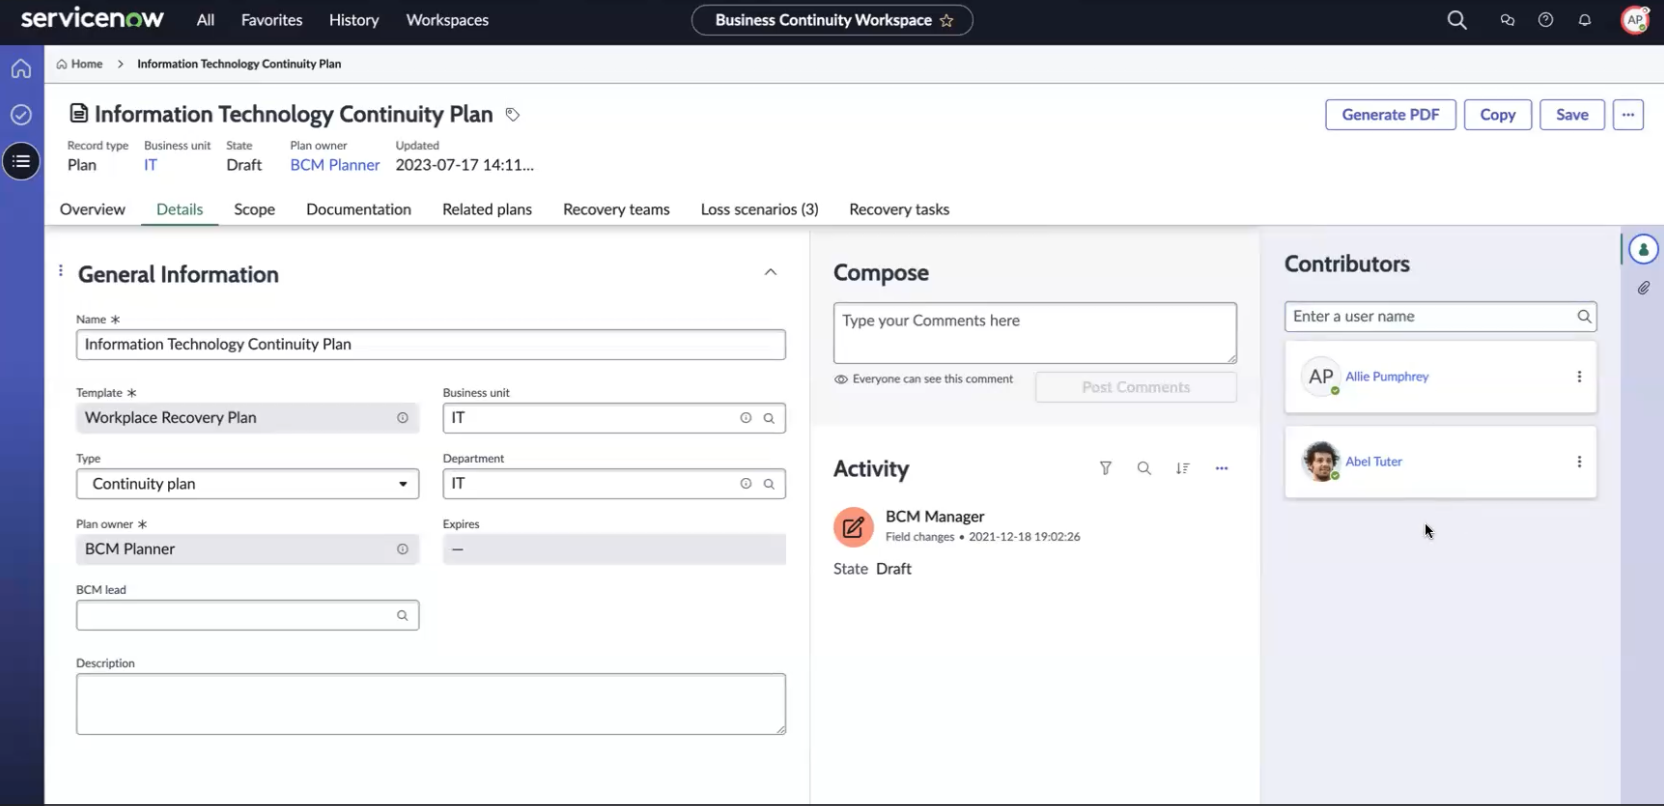This screenshot has height=806, width=1664.
Task: Switch to the Related plans tab
Action: pyautogui.click(x=487, y=209)
